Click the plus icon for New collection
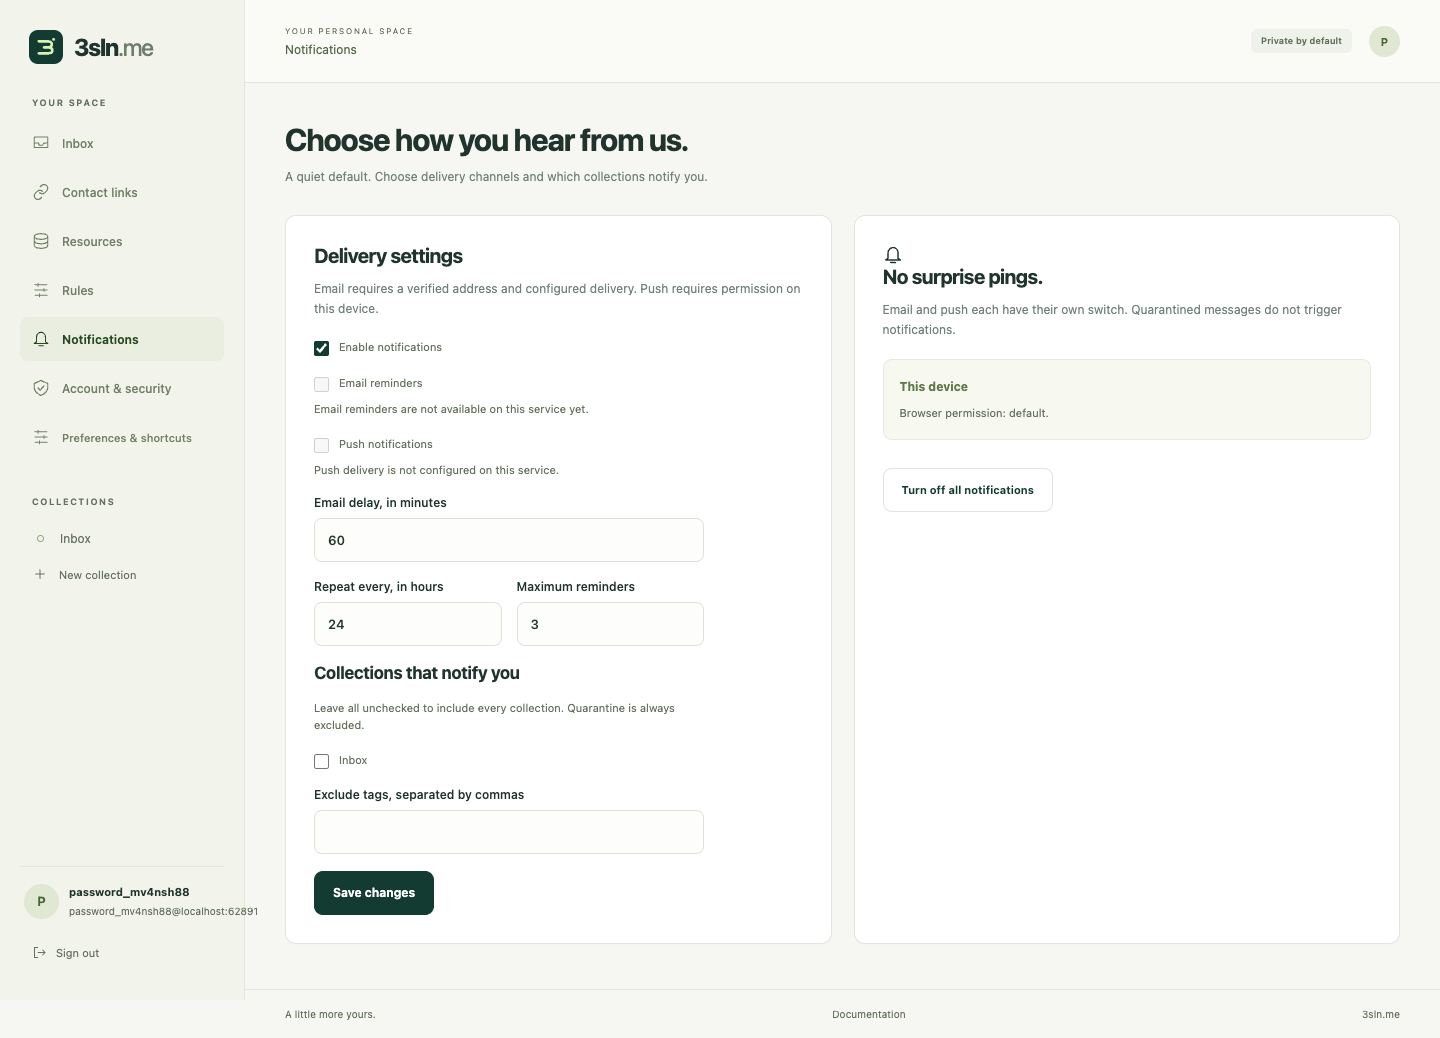This screenshot has width=1440, height=1038. pos(40,574)
